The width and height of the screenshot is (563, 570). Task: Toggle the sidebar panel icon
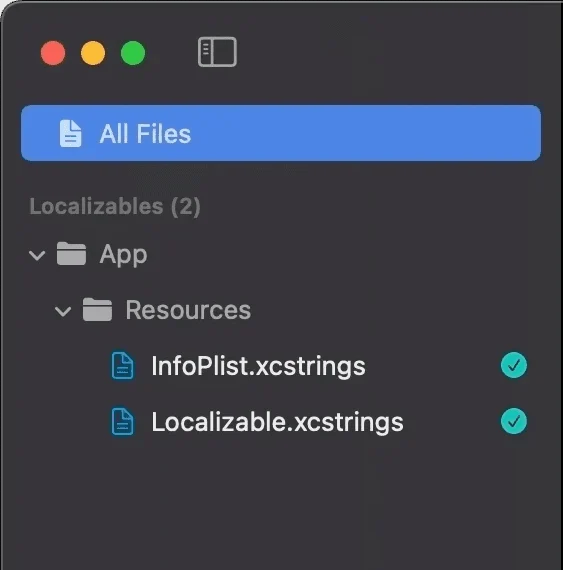[x=217, y=52]
